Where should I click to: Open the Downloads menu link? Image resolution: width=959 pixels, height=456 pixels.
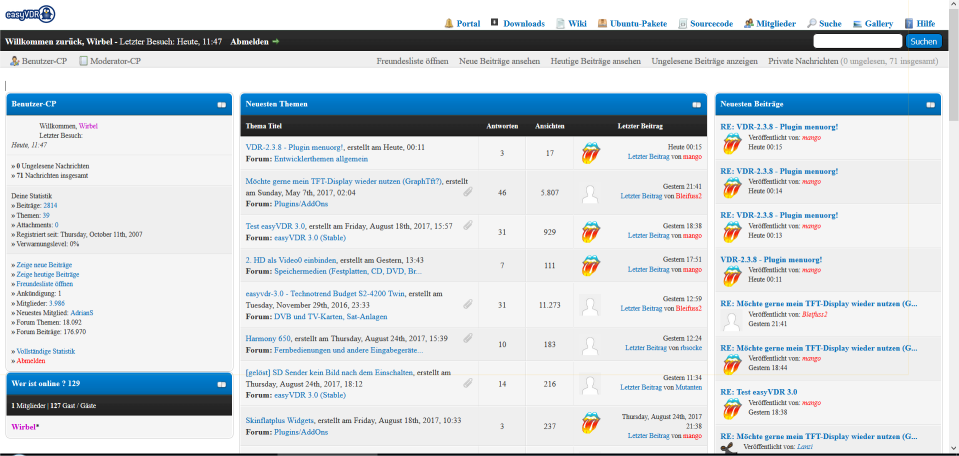pos(524,24)
